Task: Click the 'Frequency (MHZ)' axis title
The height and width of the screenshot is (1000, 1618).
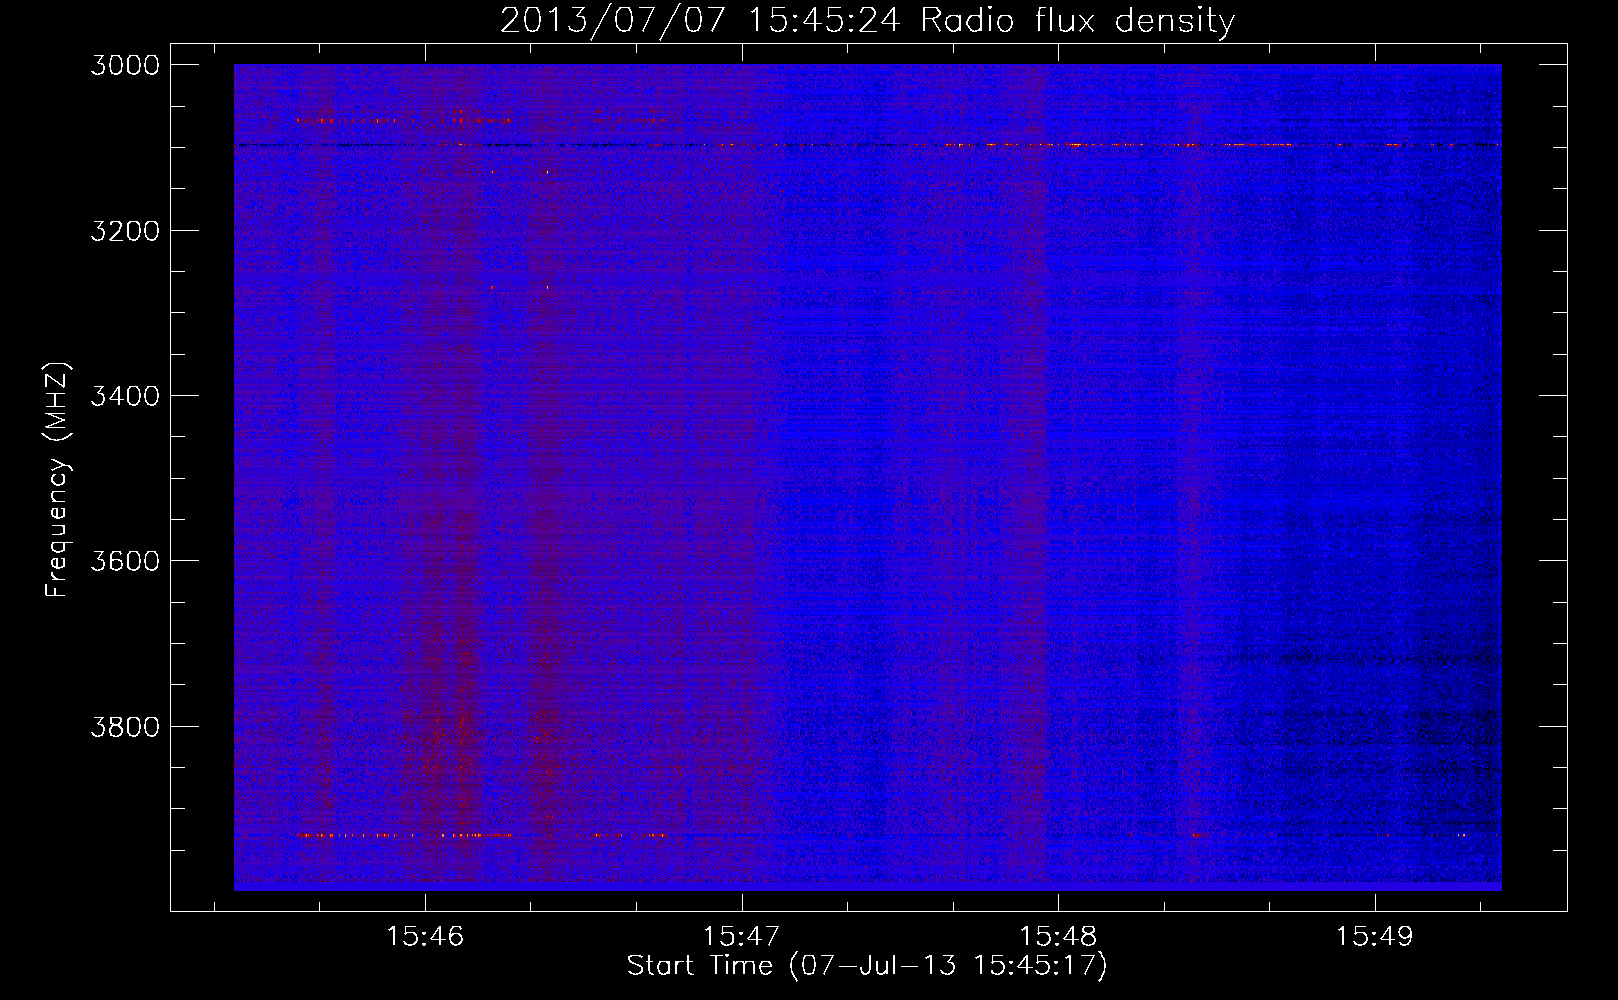Action: 58,480
